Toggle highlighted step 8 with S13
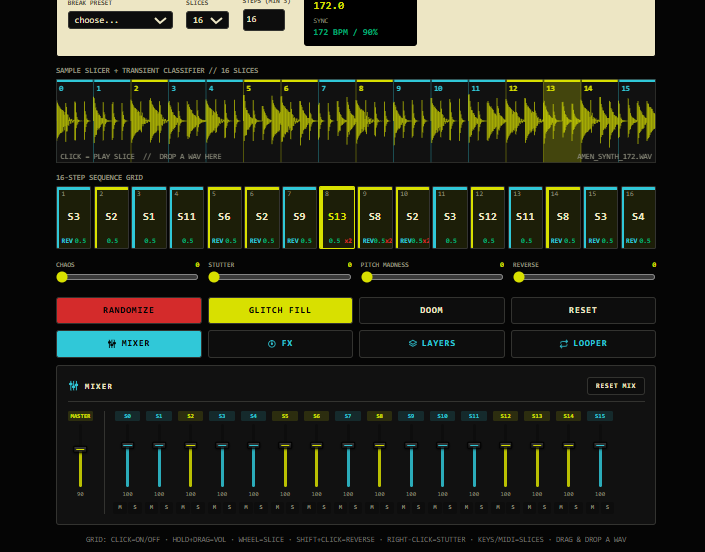This screenshot has width=705, height=552. click(x=337, y=218)
